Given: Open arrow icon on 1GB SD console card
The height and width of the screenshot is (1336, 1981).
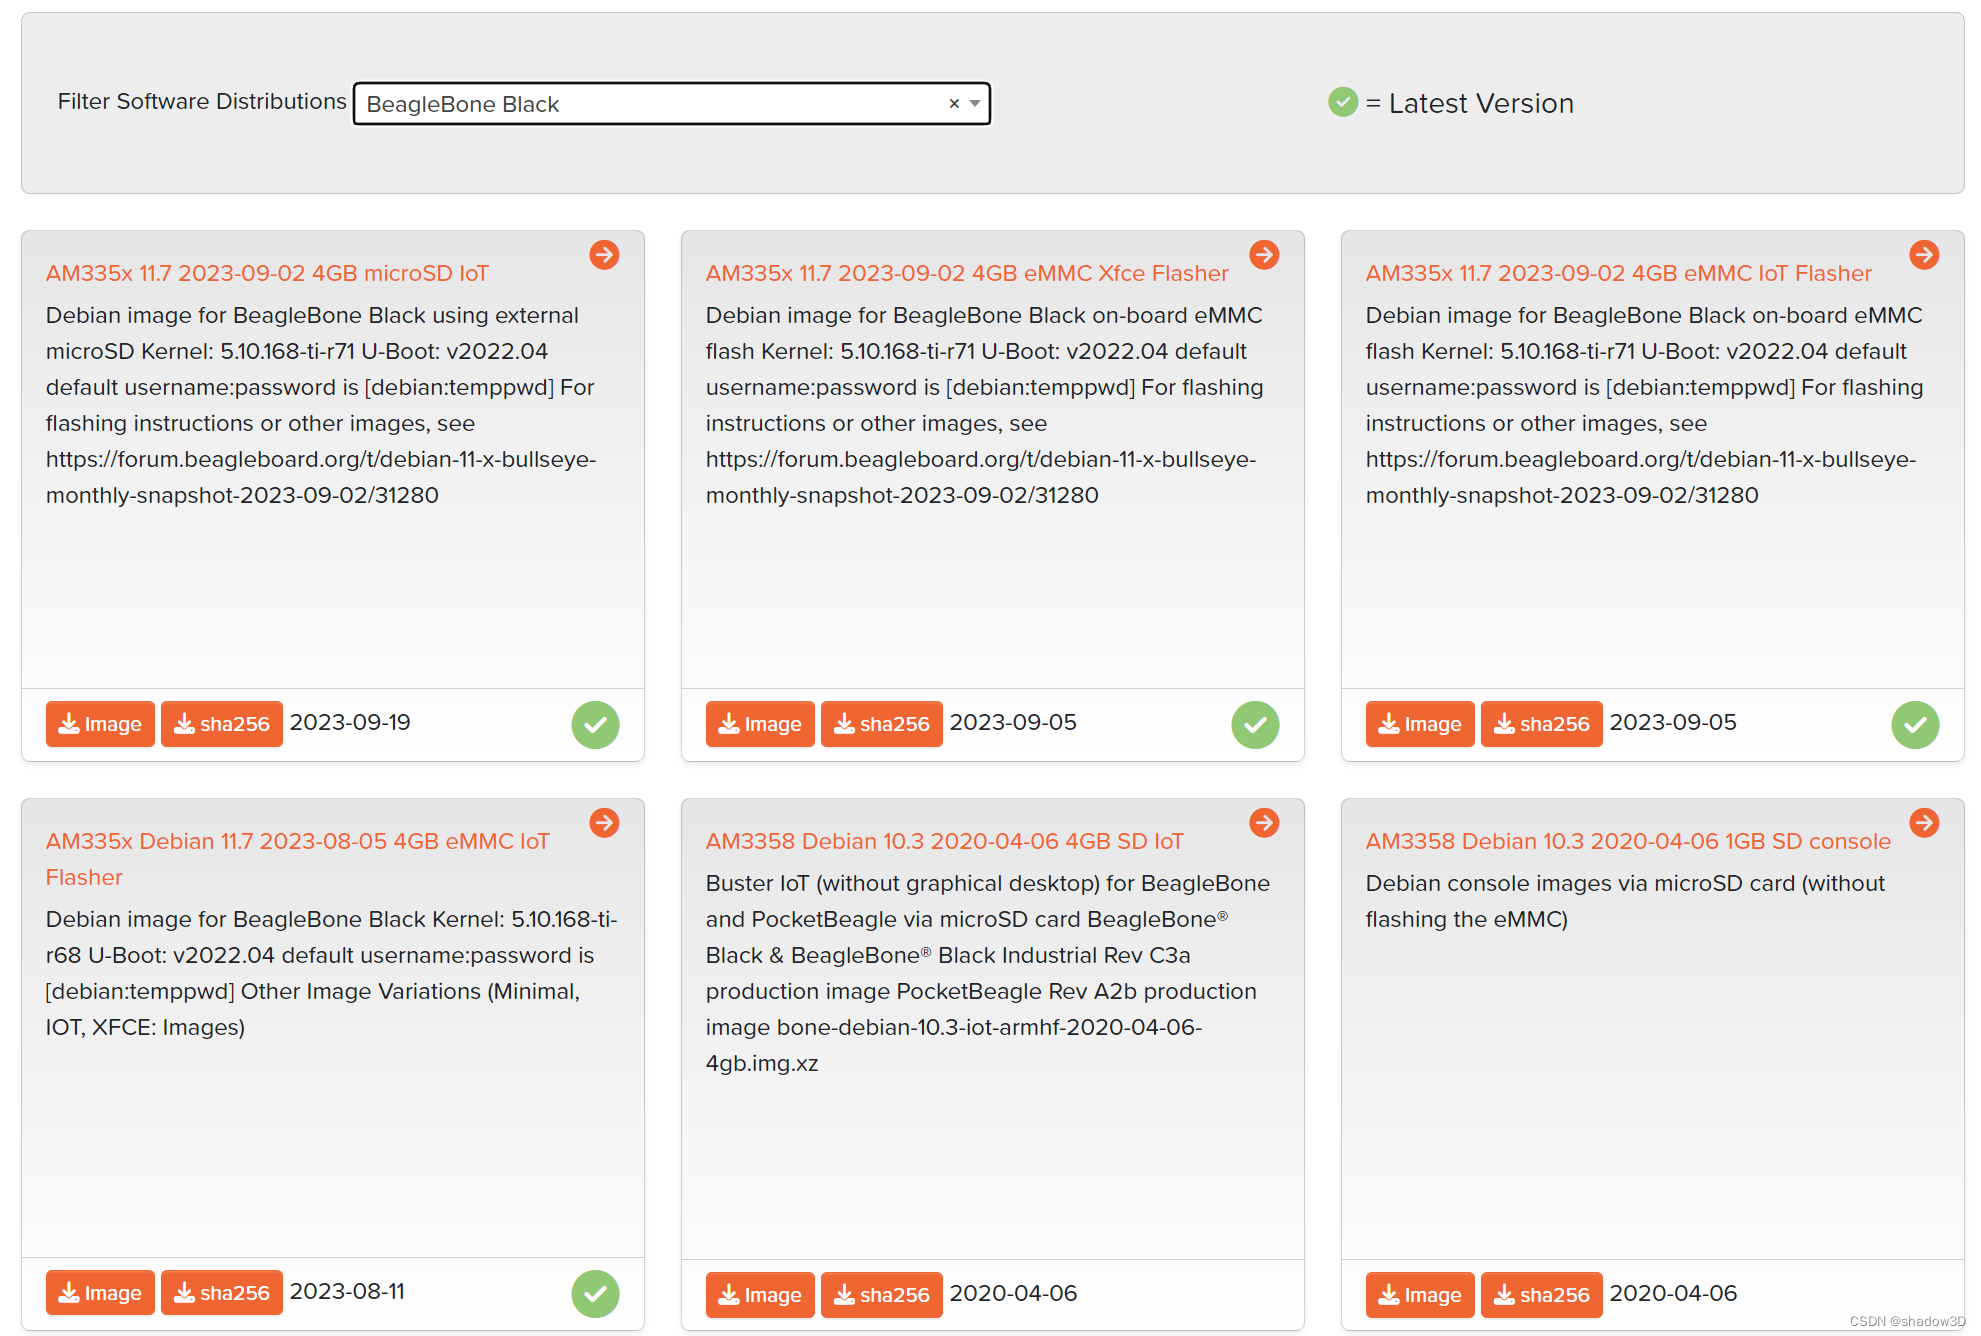Looking at the screenshot, I should coord(1924,823).
